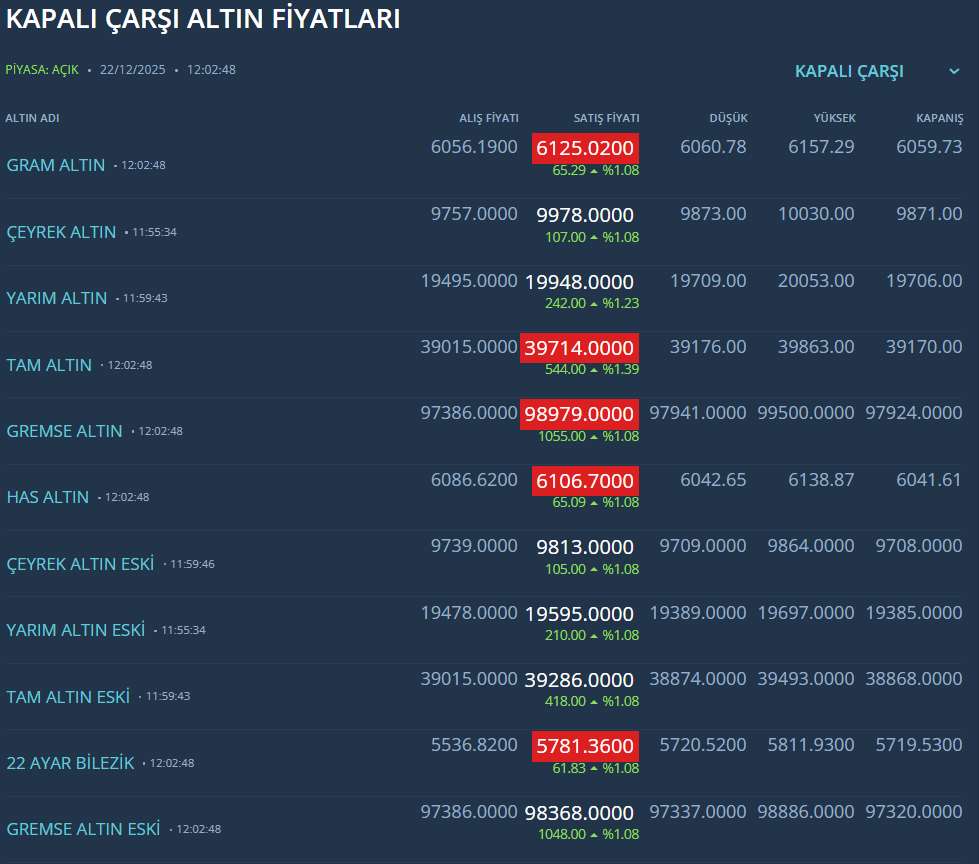This screenshot has width=979, height=864.
Task: Click the TAM ALTIN ESKİ name
Action: (68, 697)
